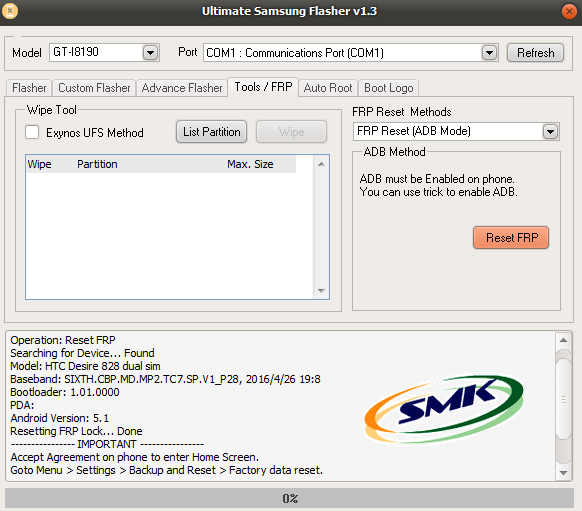Click the 'FRP Reset Methods' label
582x511 pixels.
coord(402,112)
